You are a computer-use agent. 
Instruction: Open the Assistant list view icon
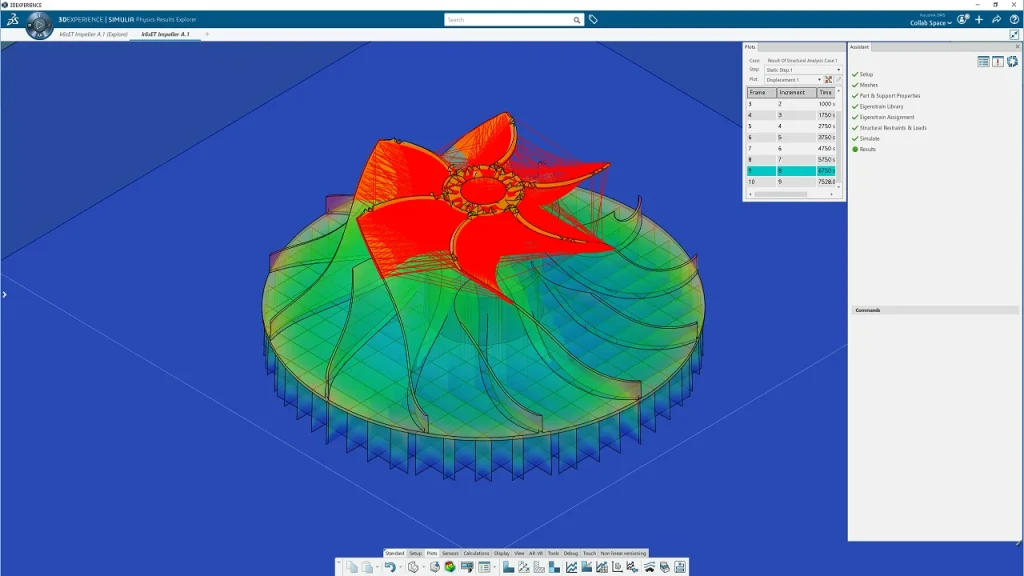(x=983, y=62)
